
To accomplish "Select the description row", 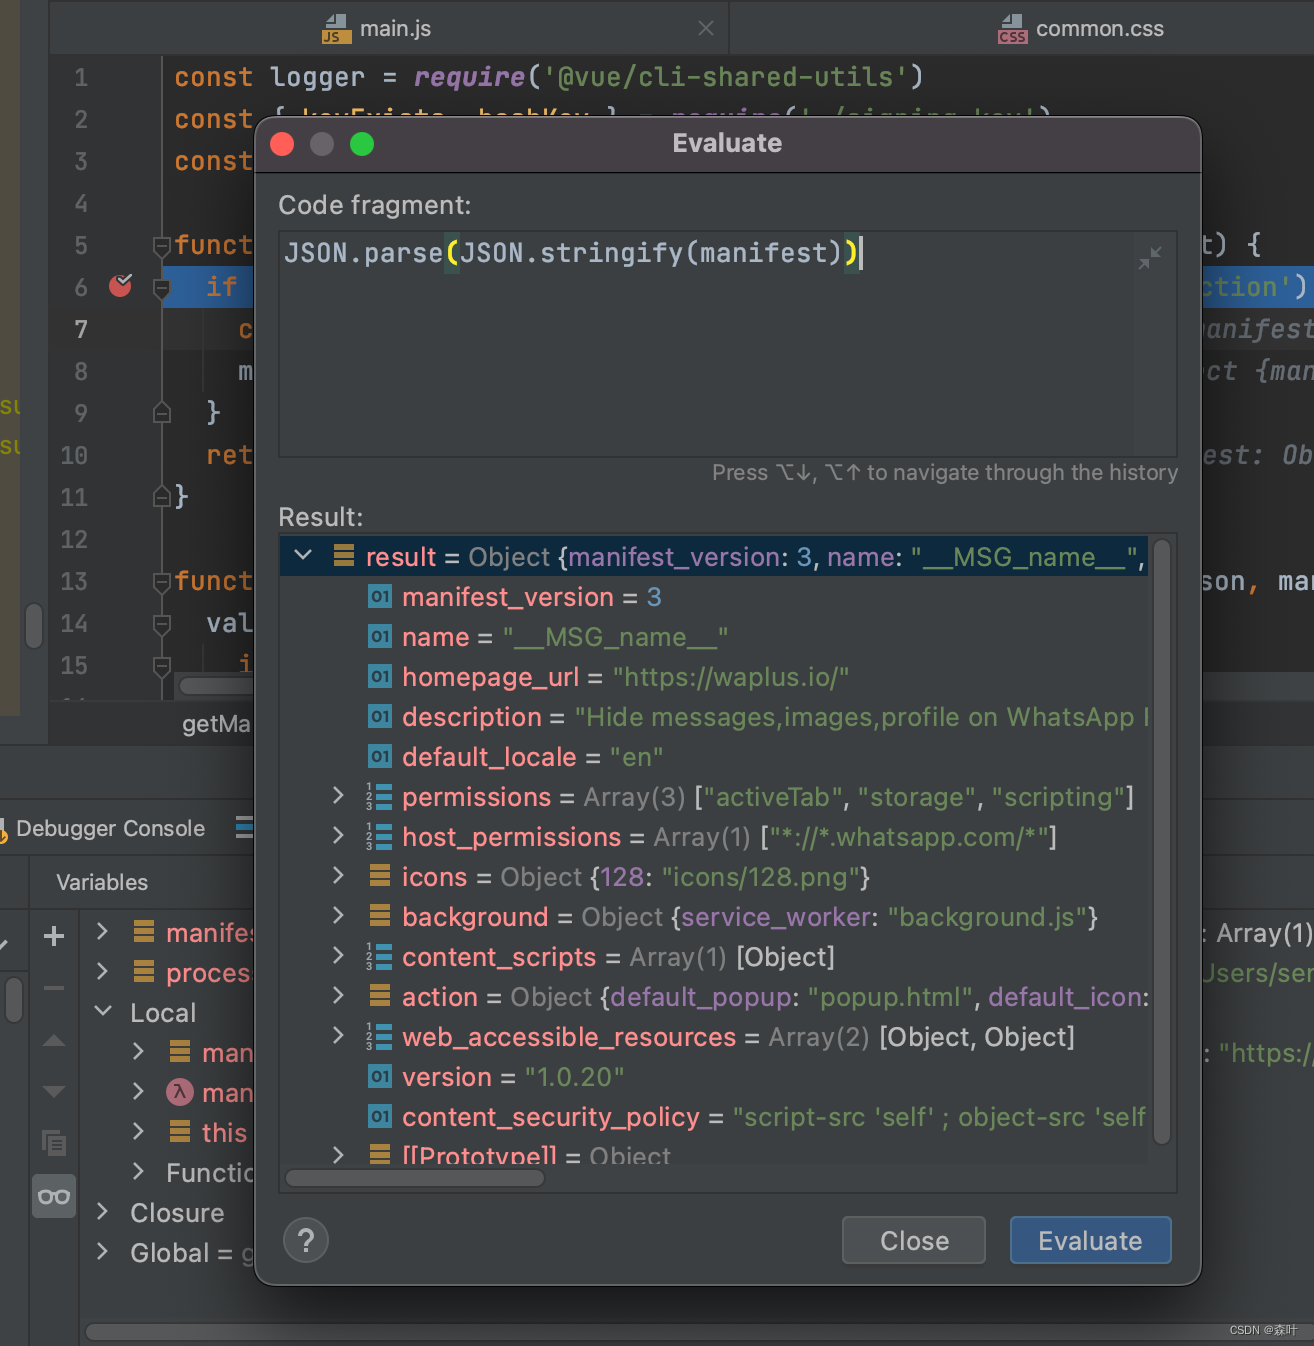I will [714, 717].
